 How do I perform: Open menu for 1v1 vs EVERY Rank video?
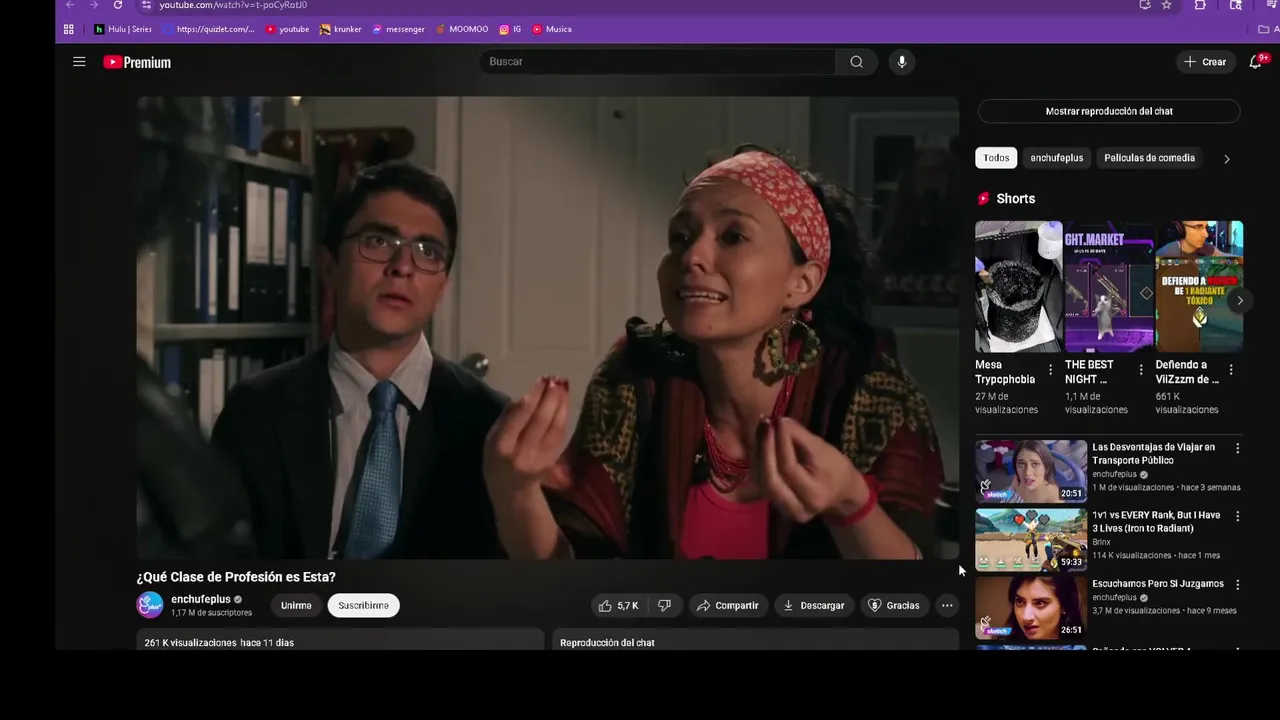[x=1238, y=517]
